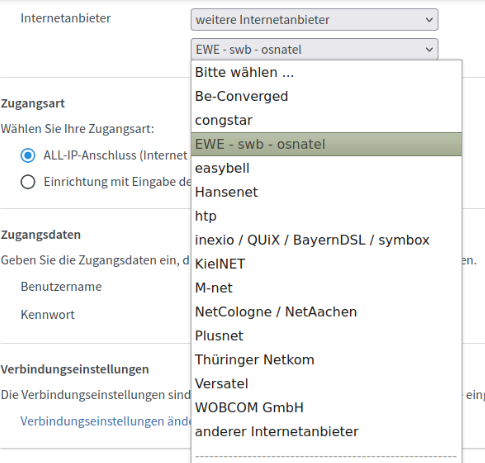The width and height of the screenshot is (485, 463).
Task: Click the Kennwort label
Action: tap(48, 315)
